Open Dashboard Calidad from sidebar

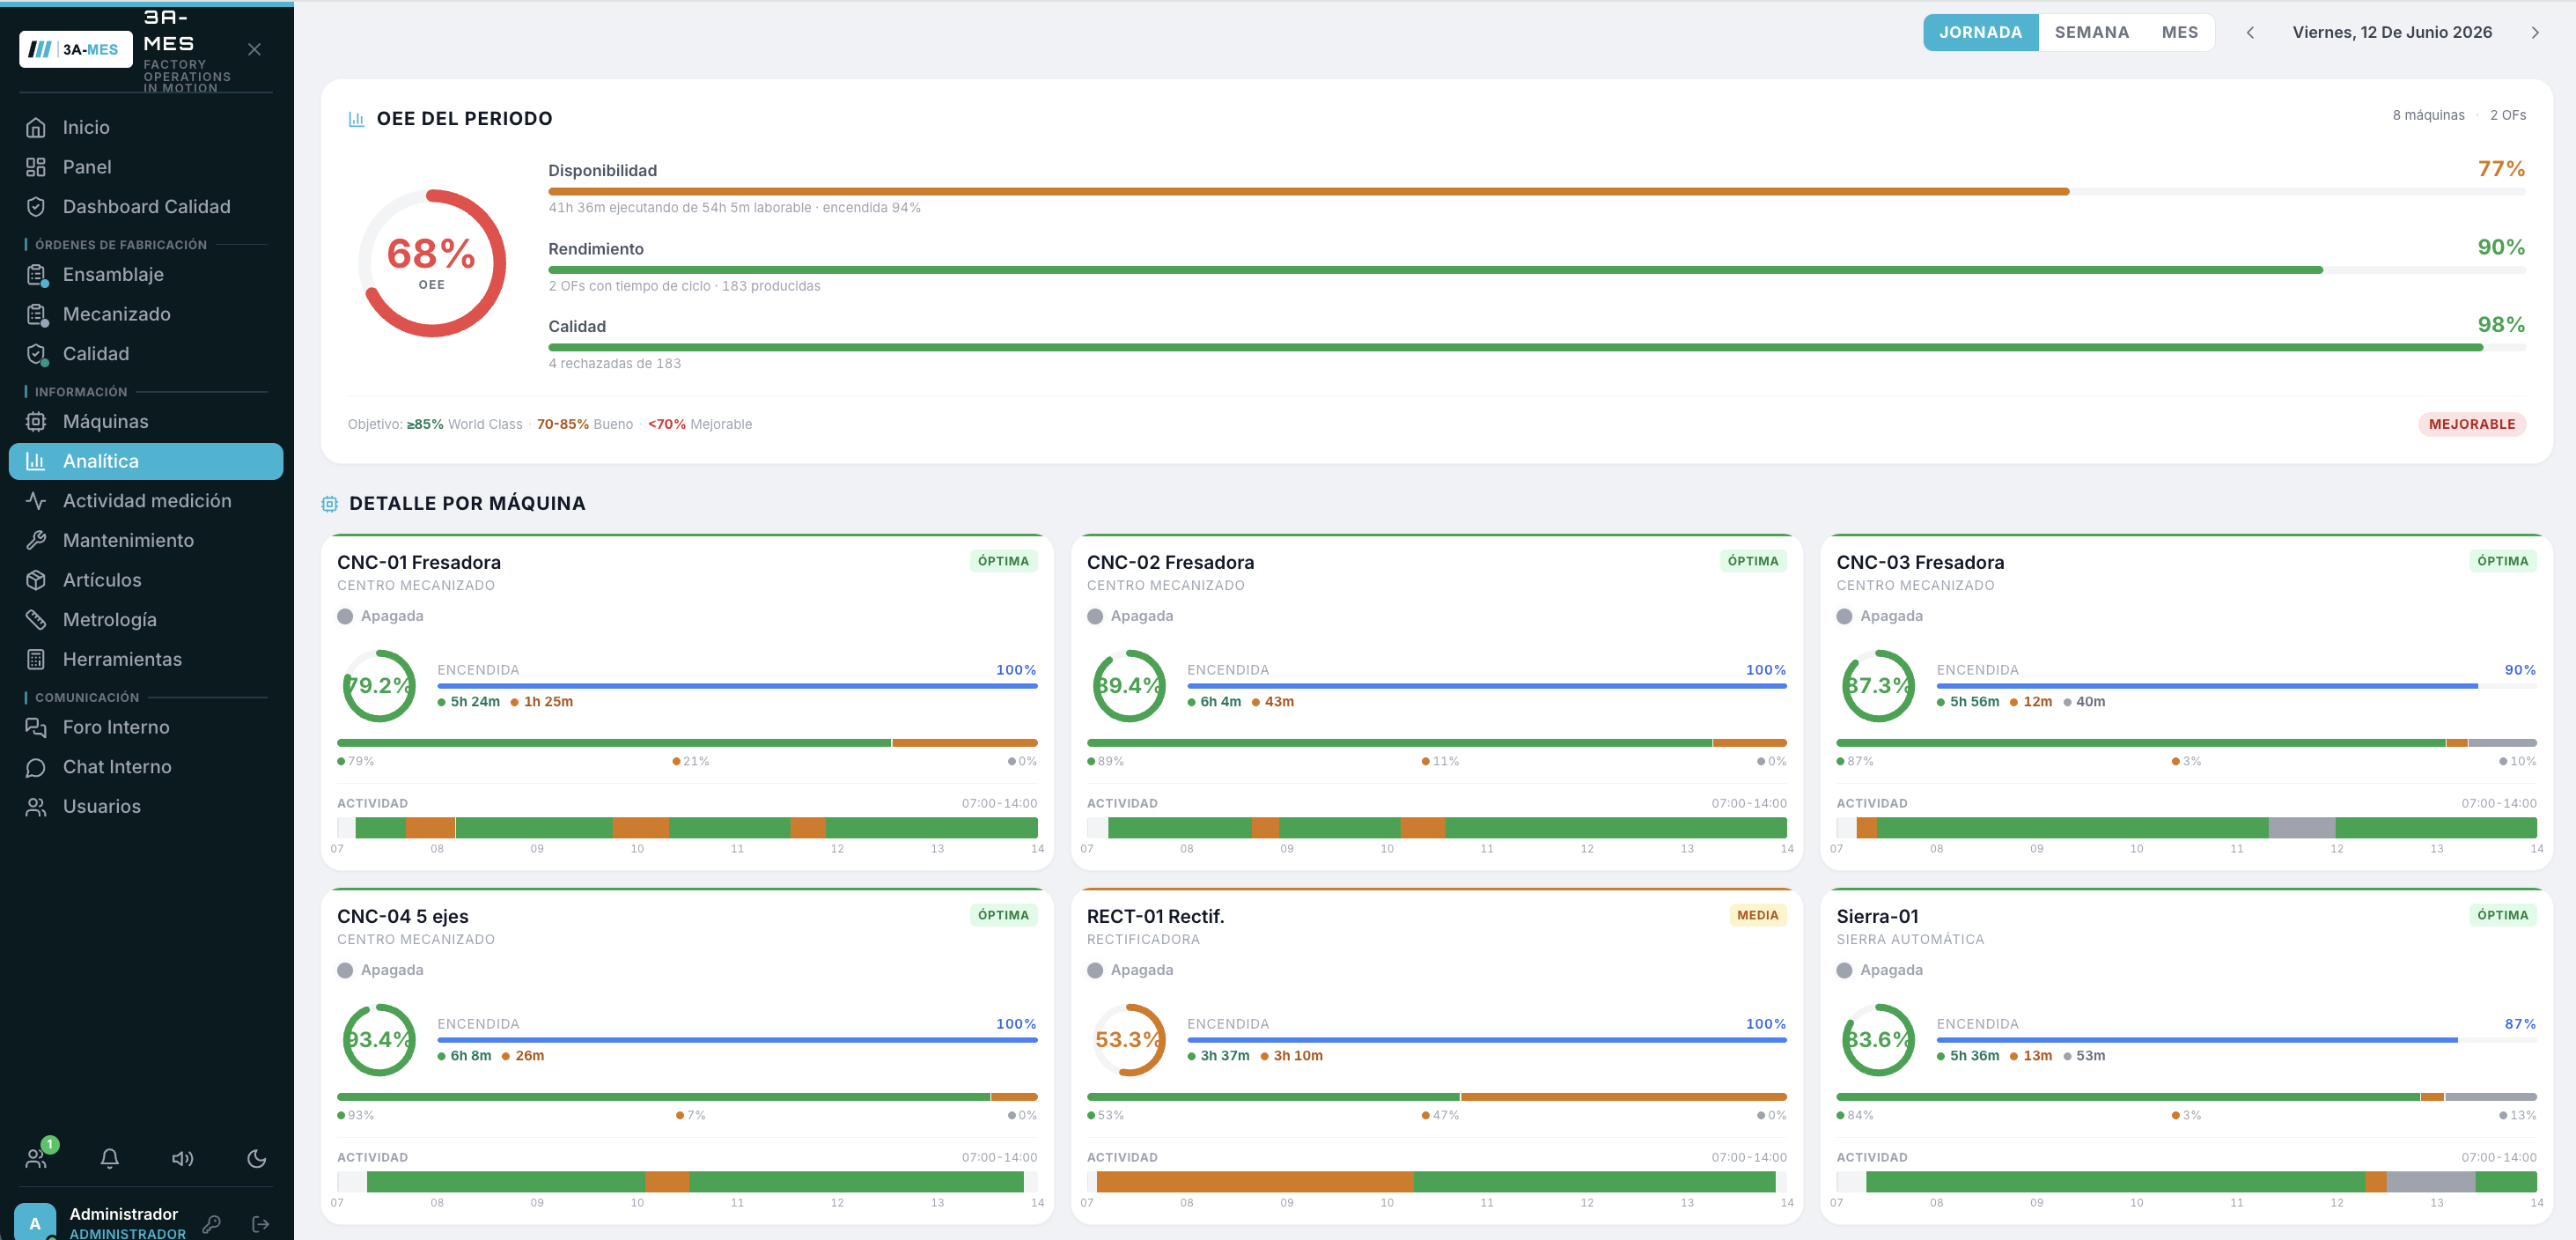(146, 206)
